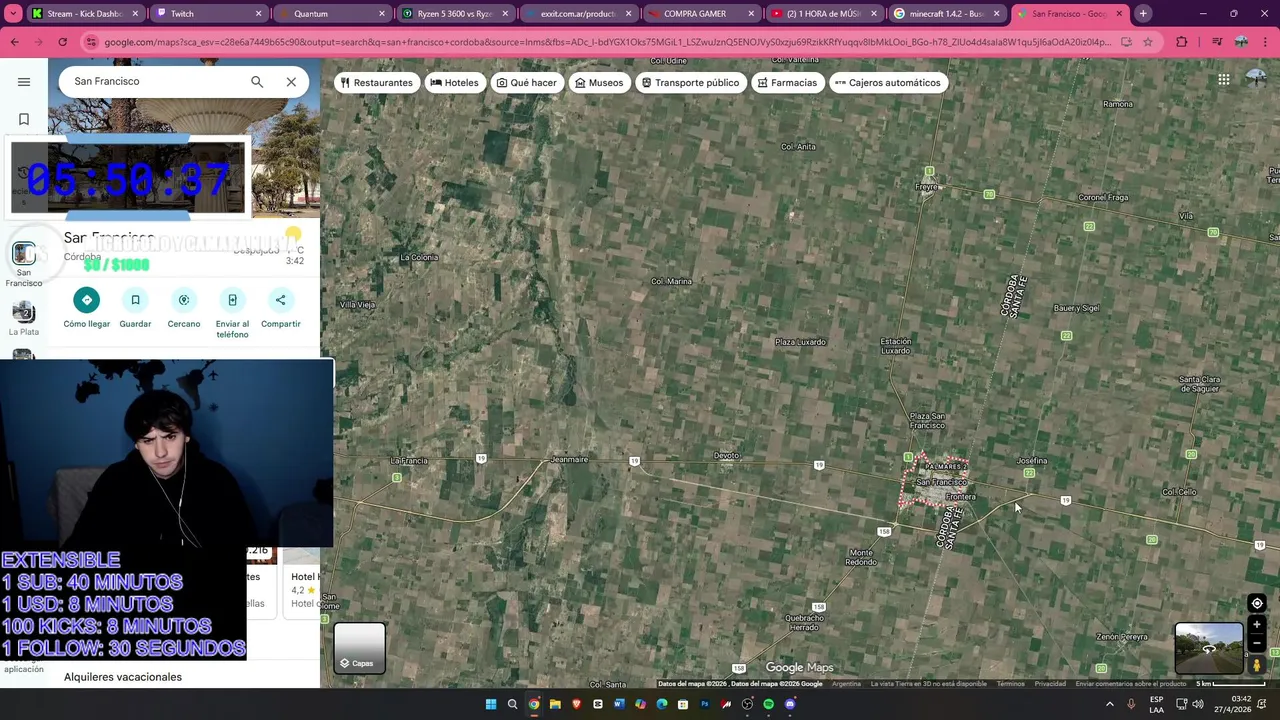Open La Plata recent item in sidebar
This screenshot has height=720, width=1280.
pyautogui.click(x=24, y=320)
